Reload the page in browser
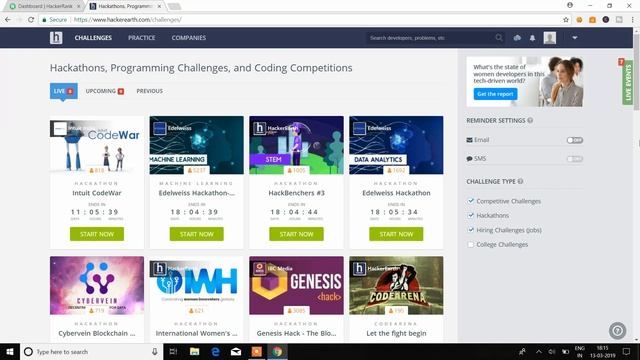 tap(31, 20)
